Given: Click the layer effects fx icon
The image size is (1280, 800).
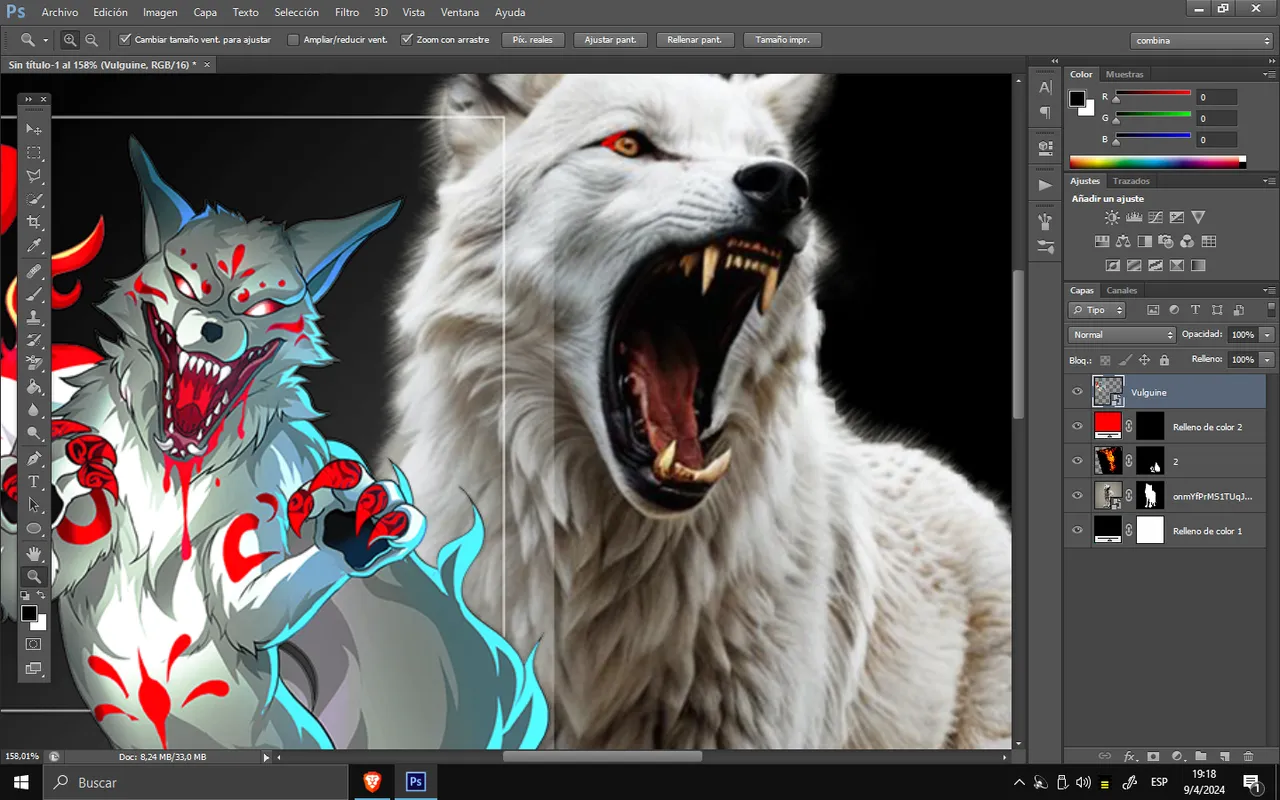Looking at the screenshot, I should click(x=1130, y=757).
